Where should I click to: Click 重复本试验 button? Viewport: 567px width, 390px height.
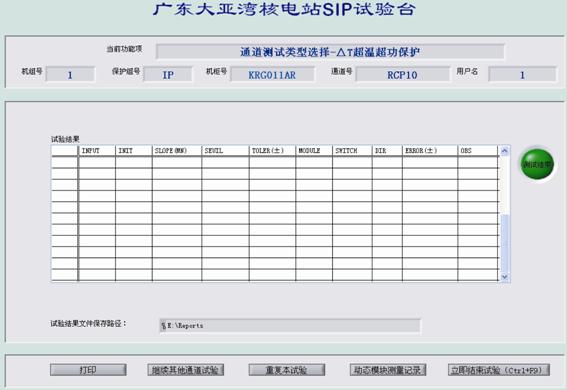point(286,370)
